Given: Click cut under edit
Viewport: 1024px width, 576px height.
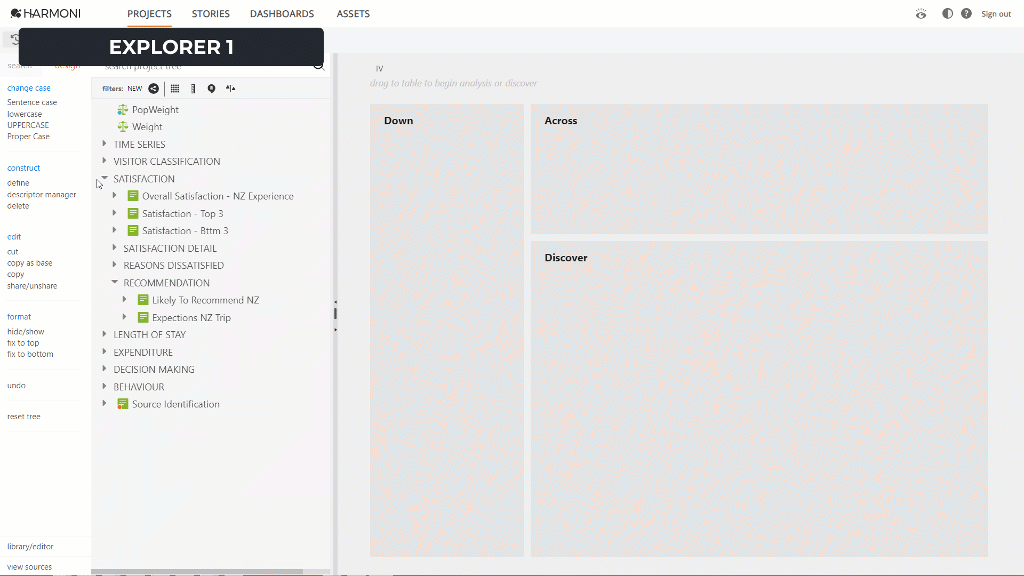Looking at the screenshot, I should click(12, 251).
